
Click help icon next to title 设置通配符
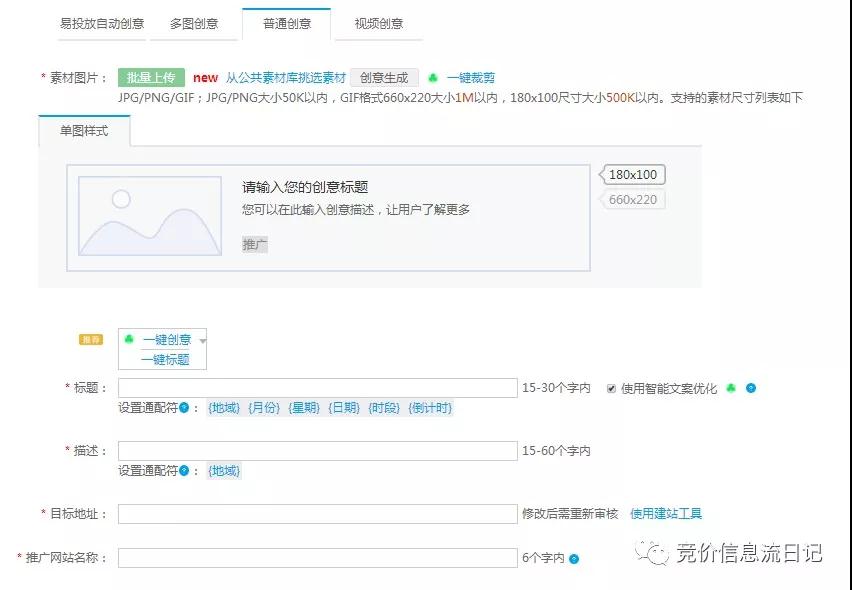(x=184, y=408)
